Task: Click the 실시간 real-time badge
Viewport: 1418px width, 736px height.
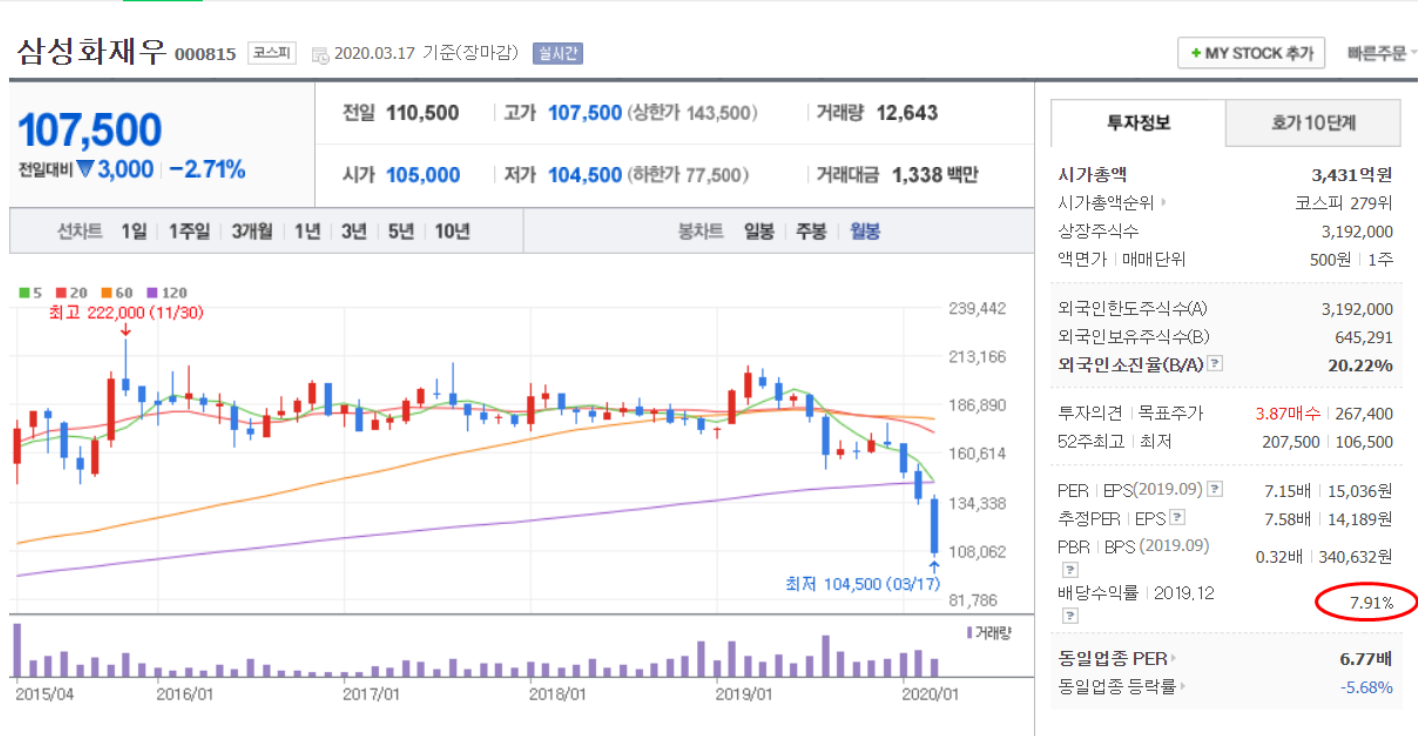Action: [x=559, y=53]
